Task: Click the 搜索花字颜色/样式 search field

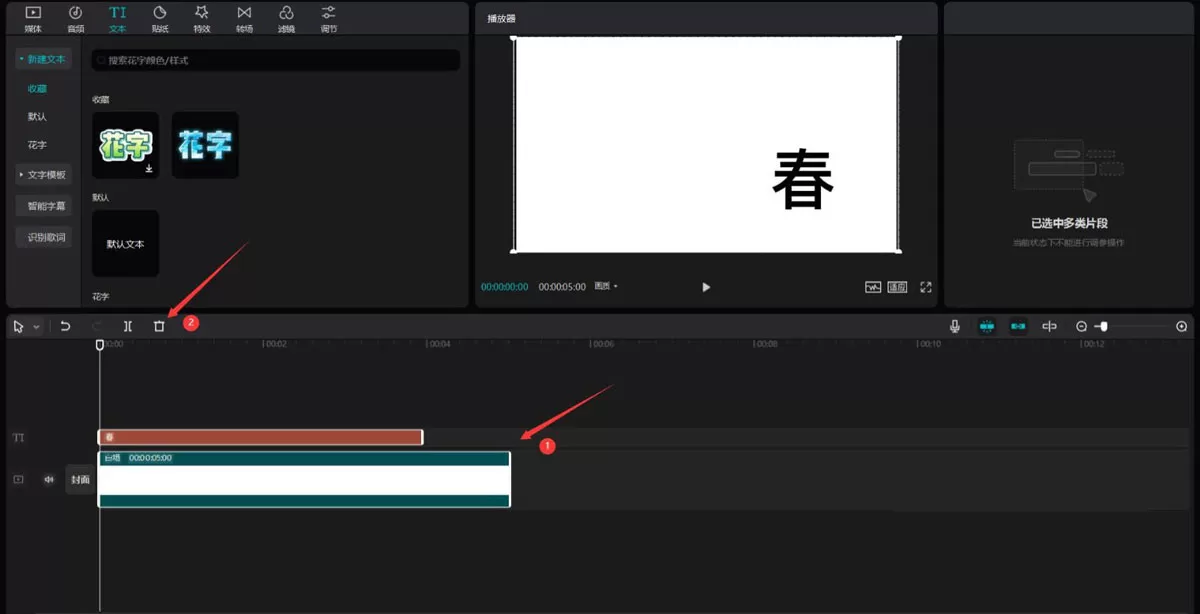Action: pyautogui.click(x=276, y=61)
